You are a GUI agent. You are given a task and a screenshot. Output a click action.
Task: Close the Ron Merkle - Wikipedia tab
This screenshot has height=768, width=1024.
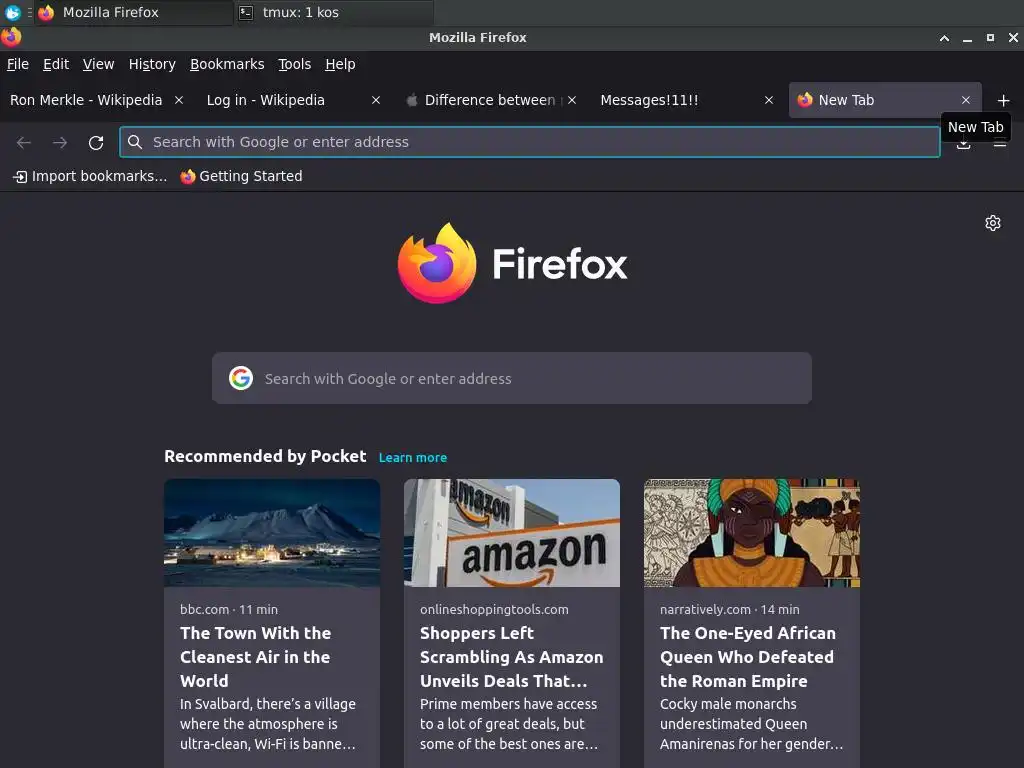179,100
